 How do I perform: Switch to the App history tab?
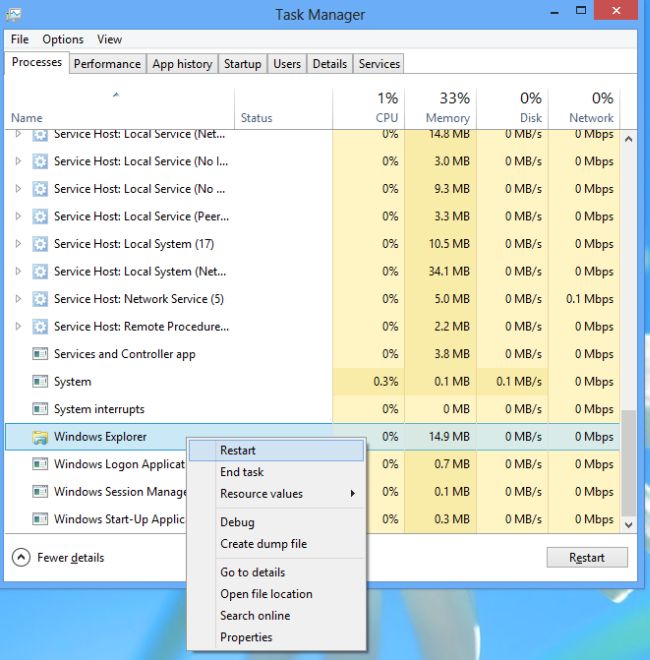pos(182,64)
